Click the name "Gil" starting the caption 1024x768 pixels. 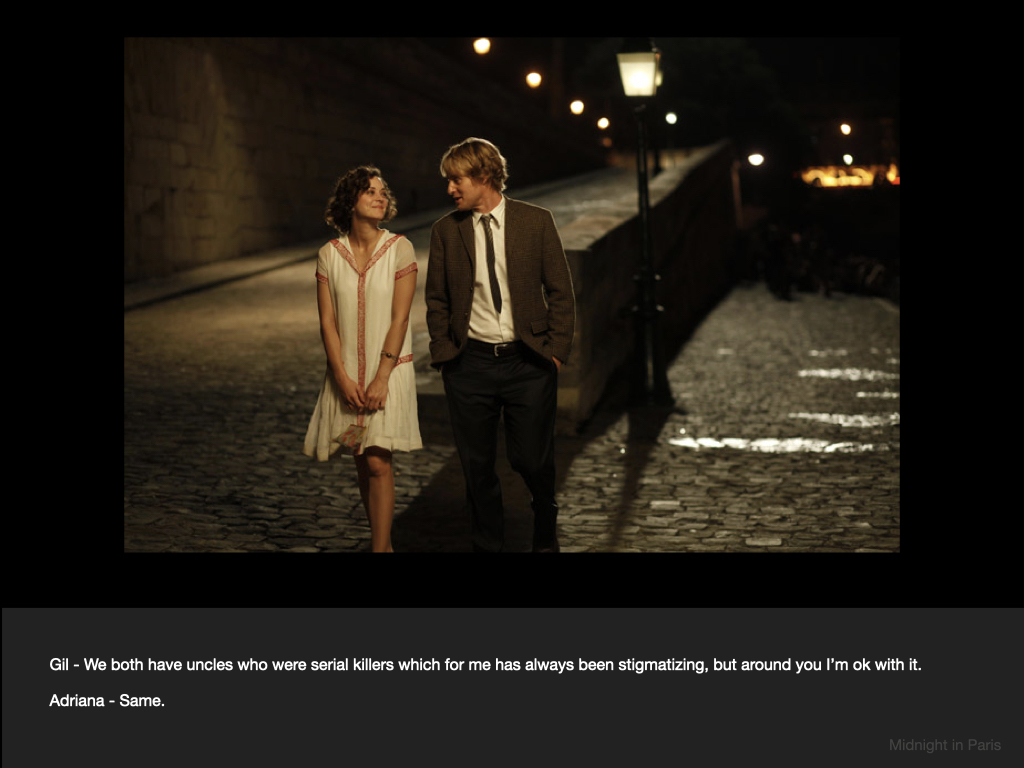[60, 665]
